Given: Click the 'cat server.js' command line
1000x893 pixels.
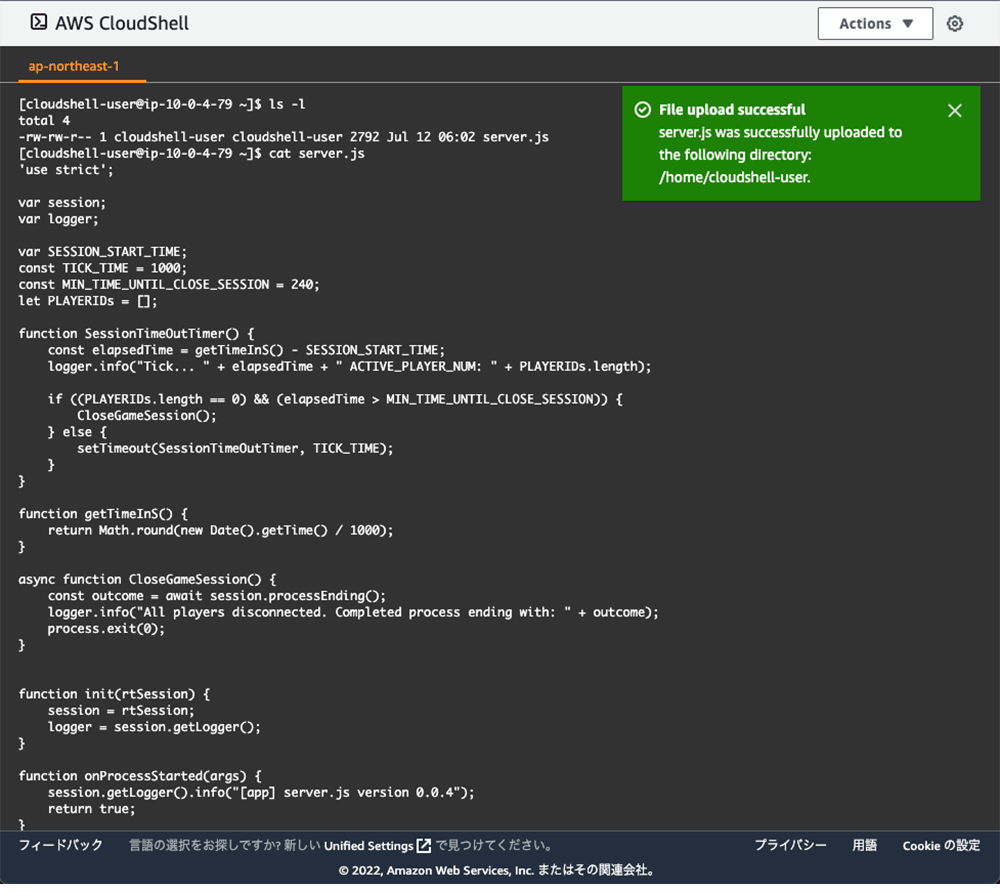Looking at the screenshot, I should pyautogui.click(x=191, y=153).
